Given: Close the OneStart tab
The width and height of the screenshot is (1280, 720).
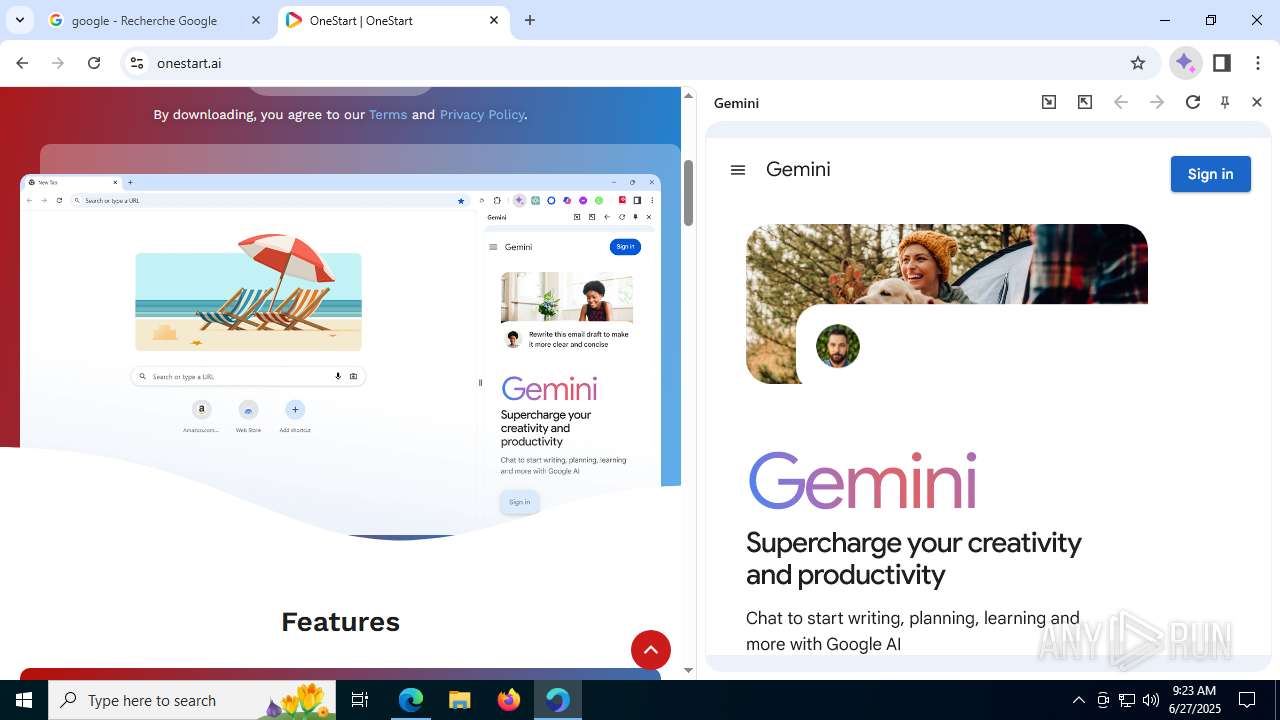Looking at the screenshot, I should pos(494,20).
